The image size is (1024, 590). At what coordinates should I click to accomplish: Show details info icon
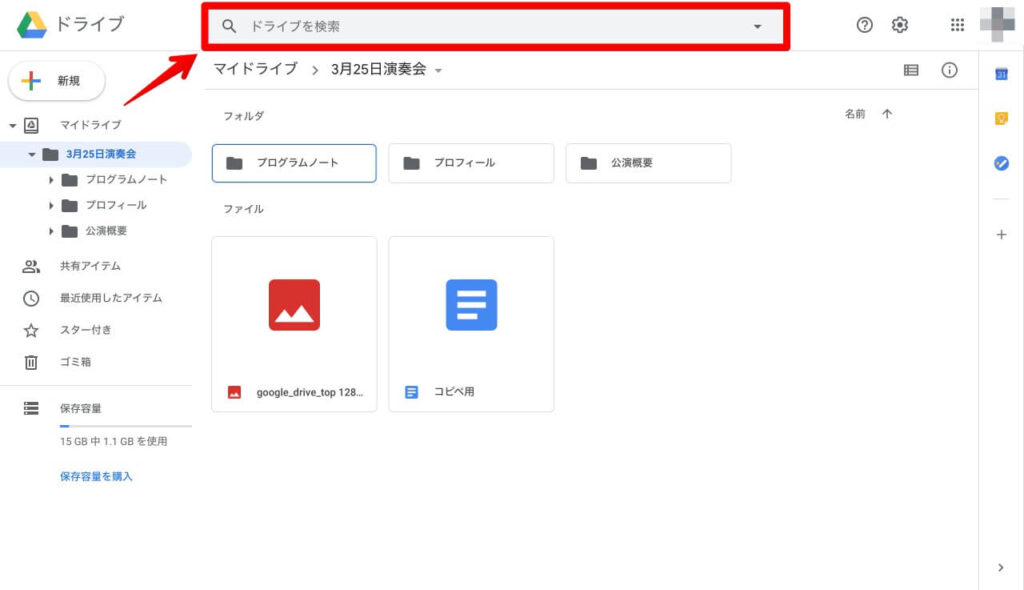950,70
